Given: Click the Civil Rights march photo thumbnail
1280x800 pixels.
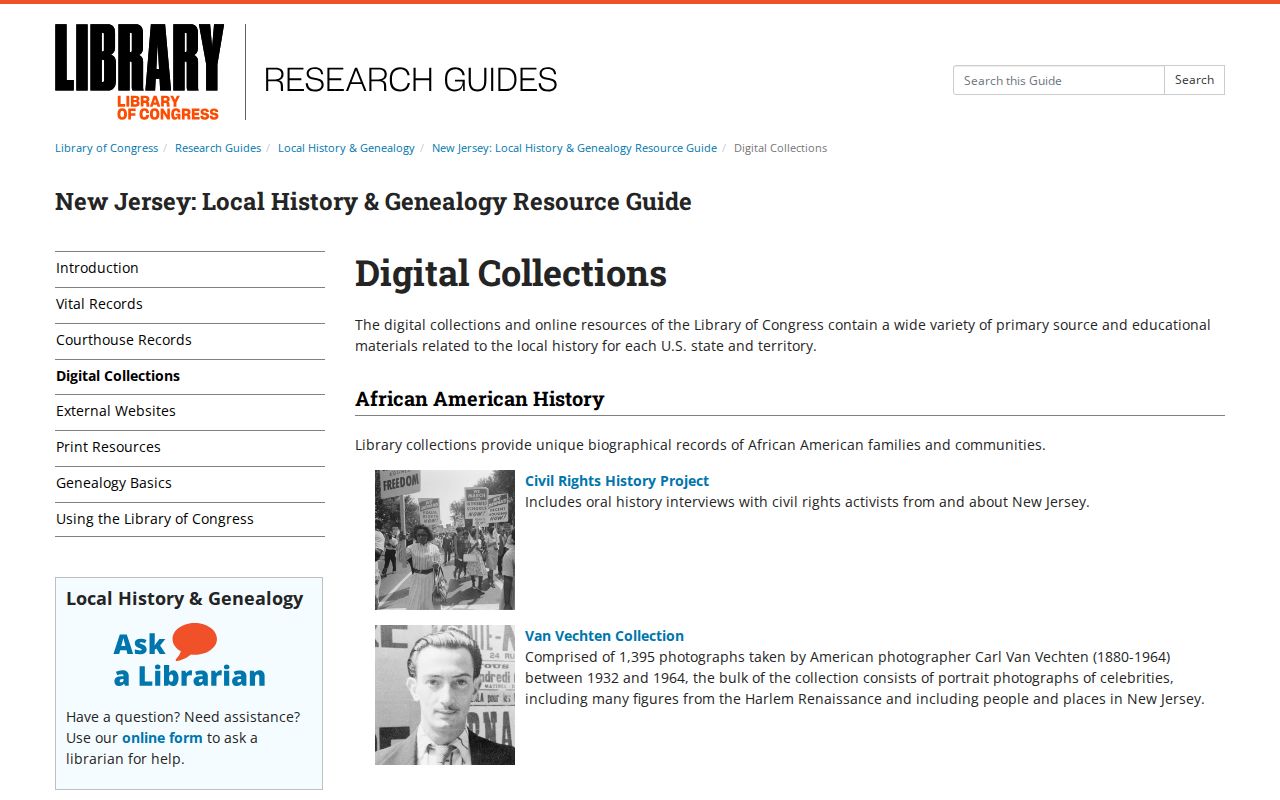Looking at the screenshot, I should pos(445,540).
